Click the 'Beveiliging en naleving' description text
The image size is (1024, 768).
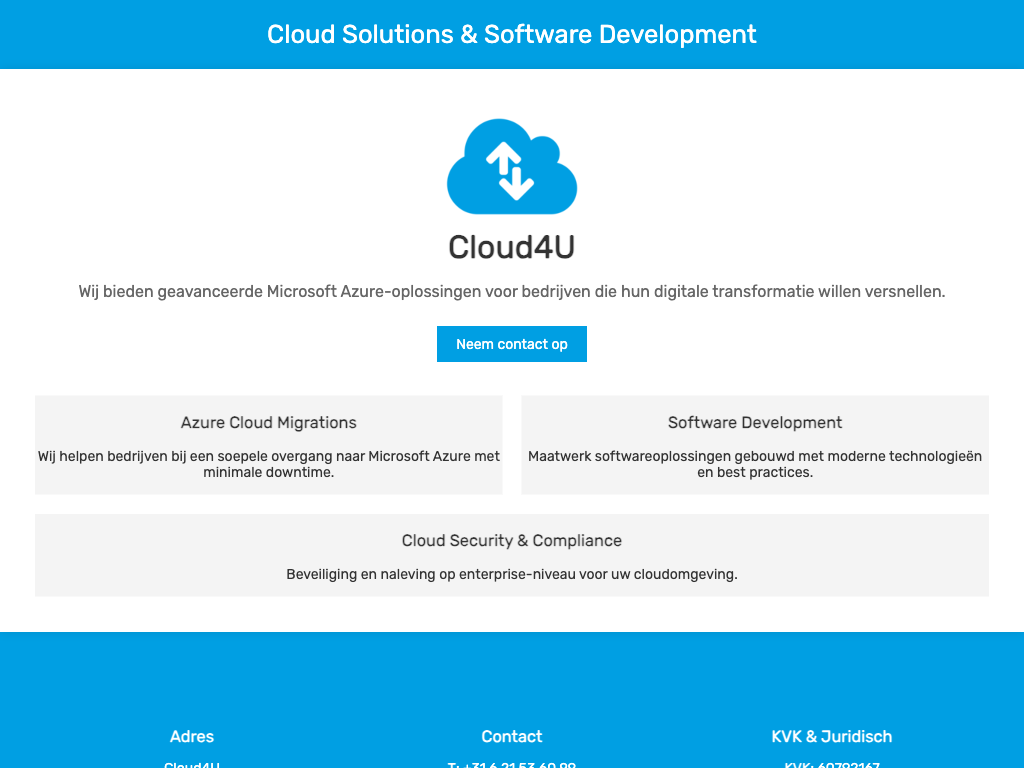coord(511,575)
